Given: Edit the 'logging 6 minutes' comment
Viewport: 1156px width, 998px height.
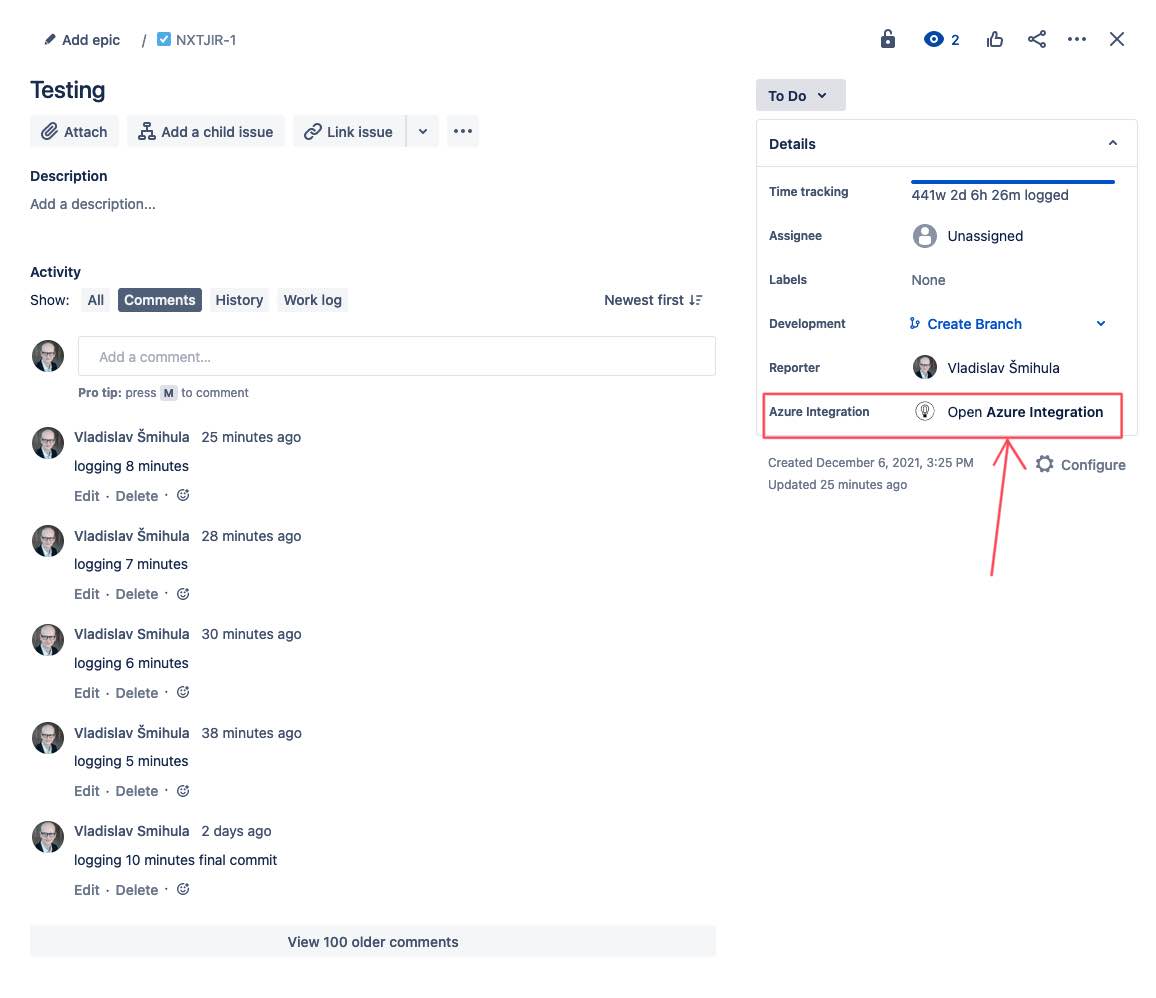Looking at the screenshot, I should pyautogui.click(x=86, y=693).
